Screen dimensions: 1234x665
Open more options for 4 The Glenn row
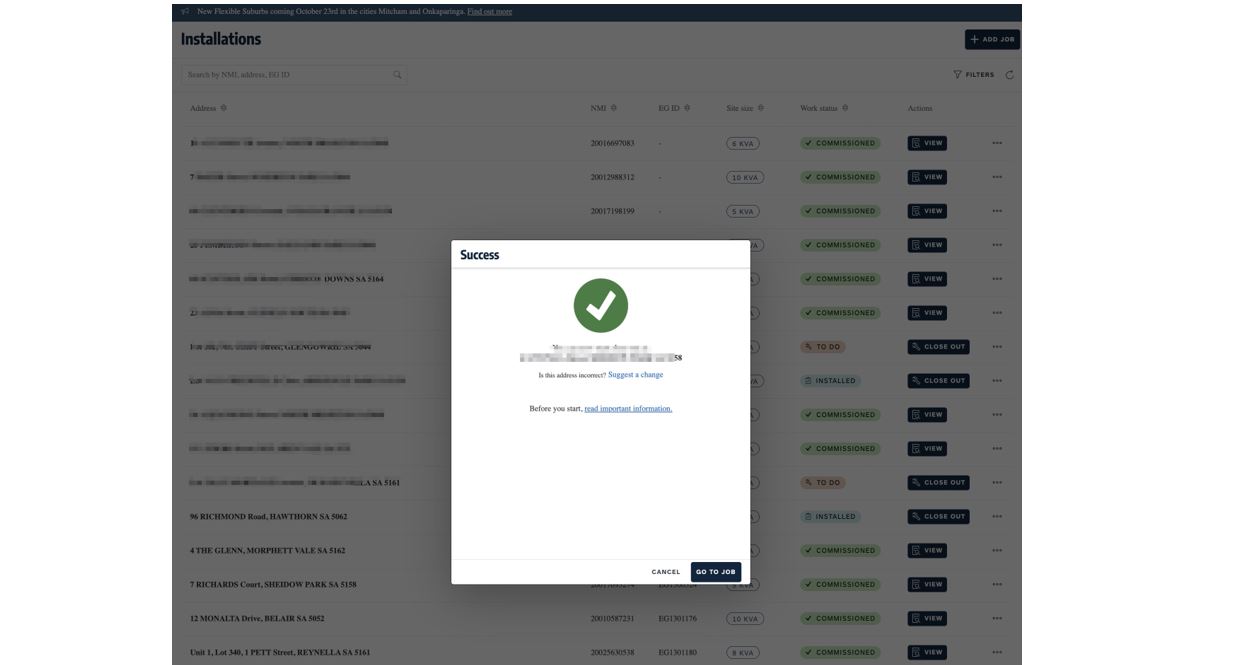[997, 551]
